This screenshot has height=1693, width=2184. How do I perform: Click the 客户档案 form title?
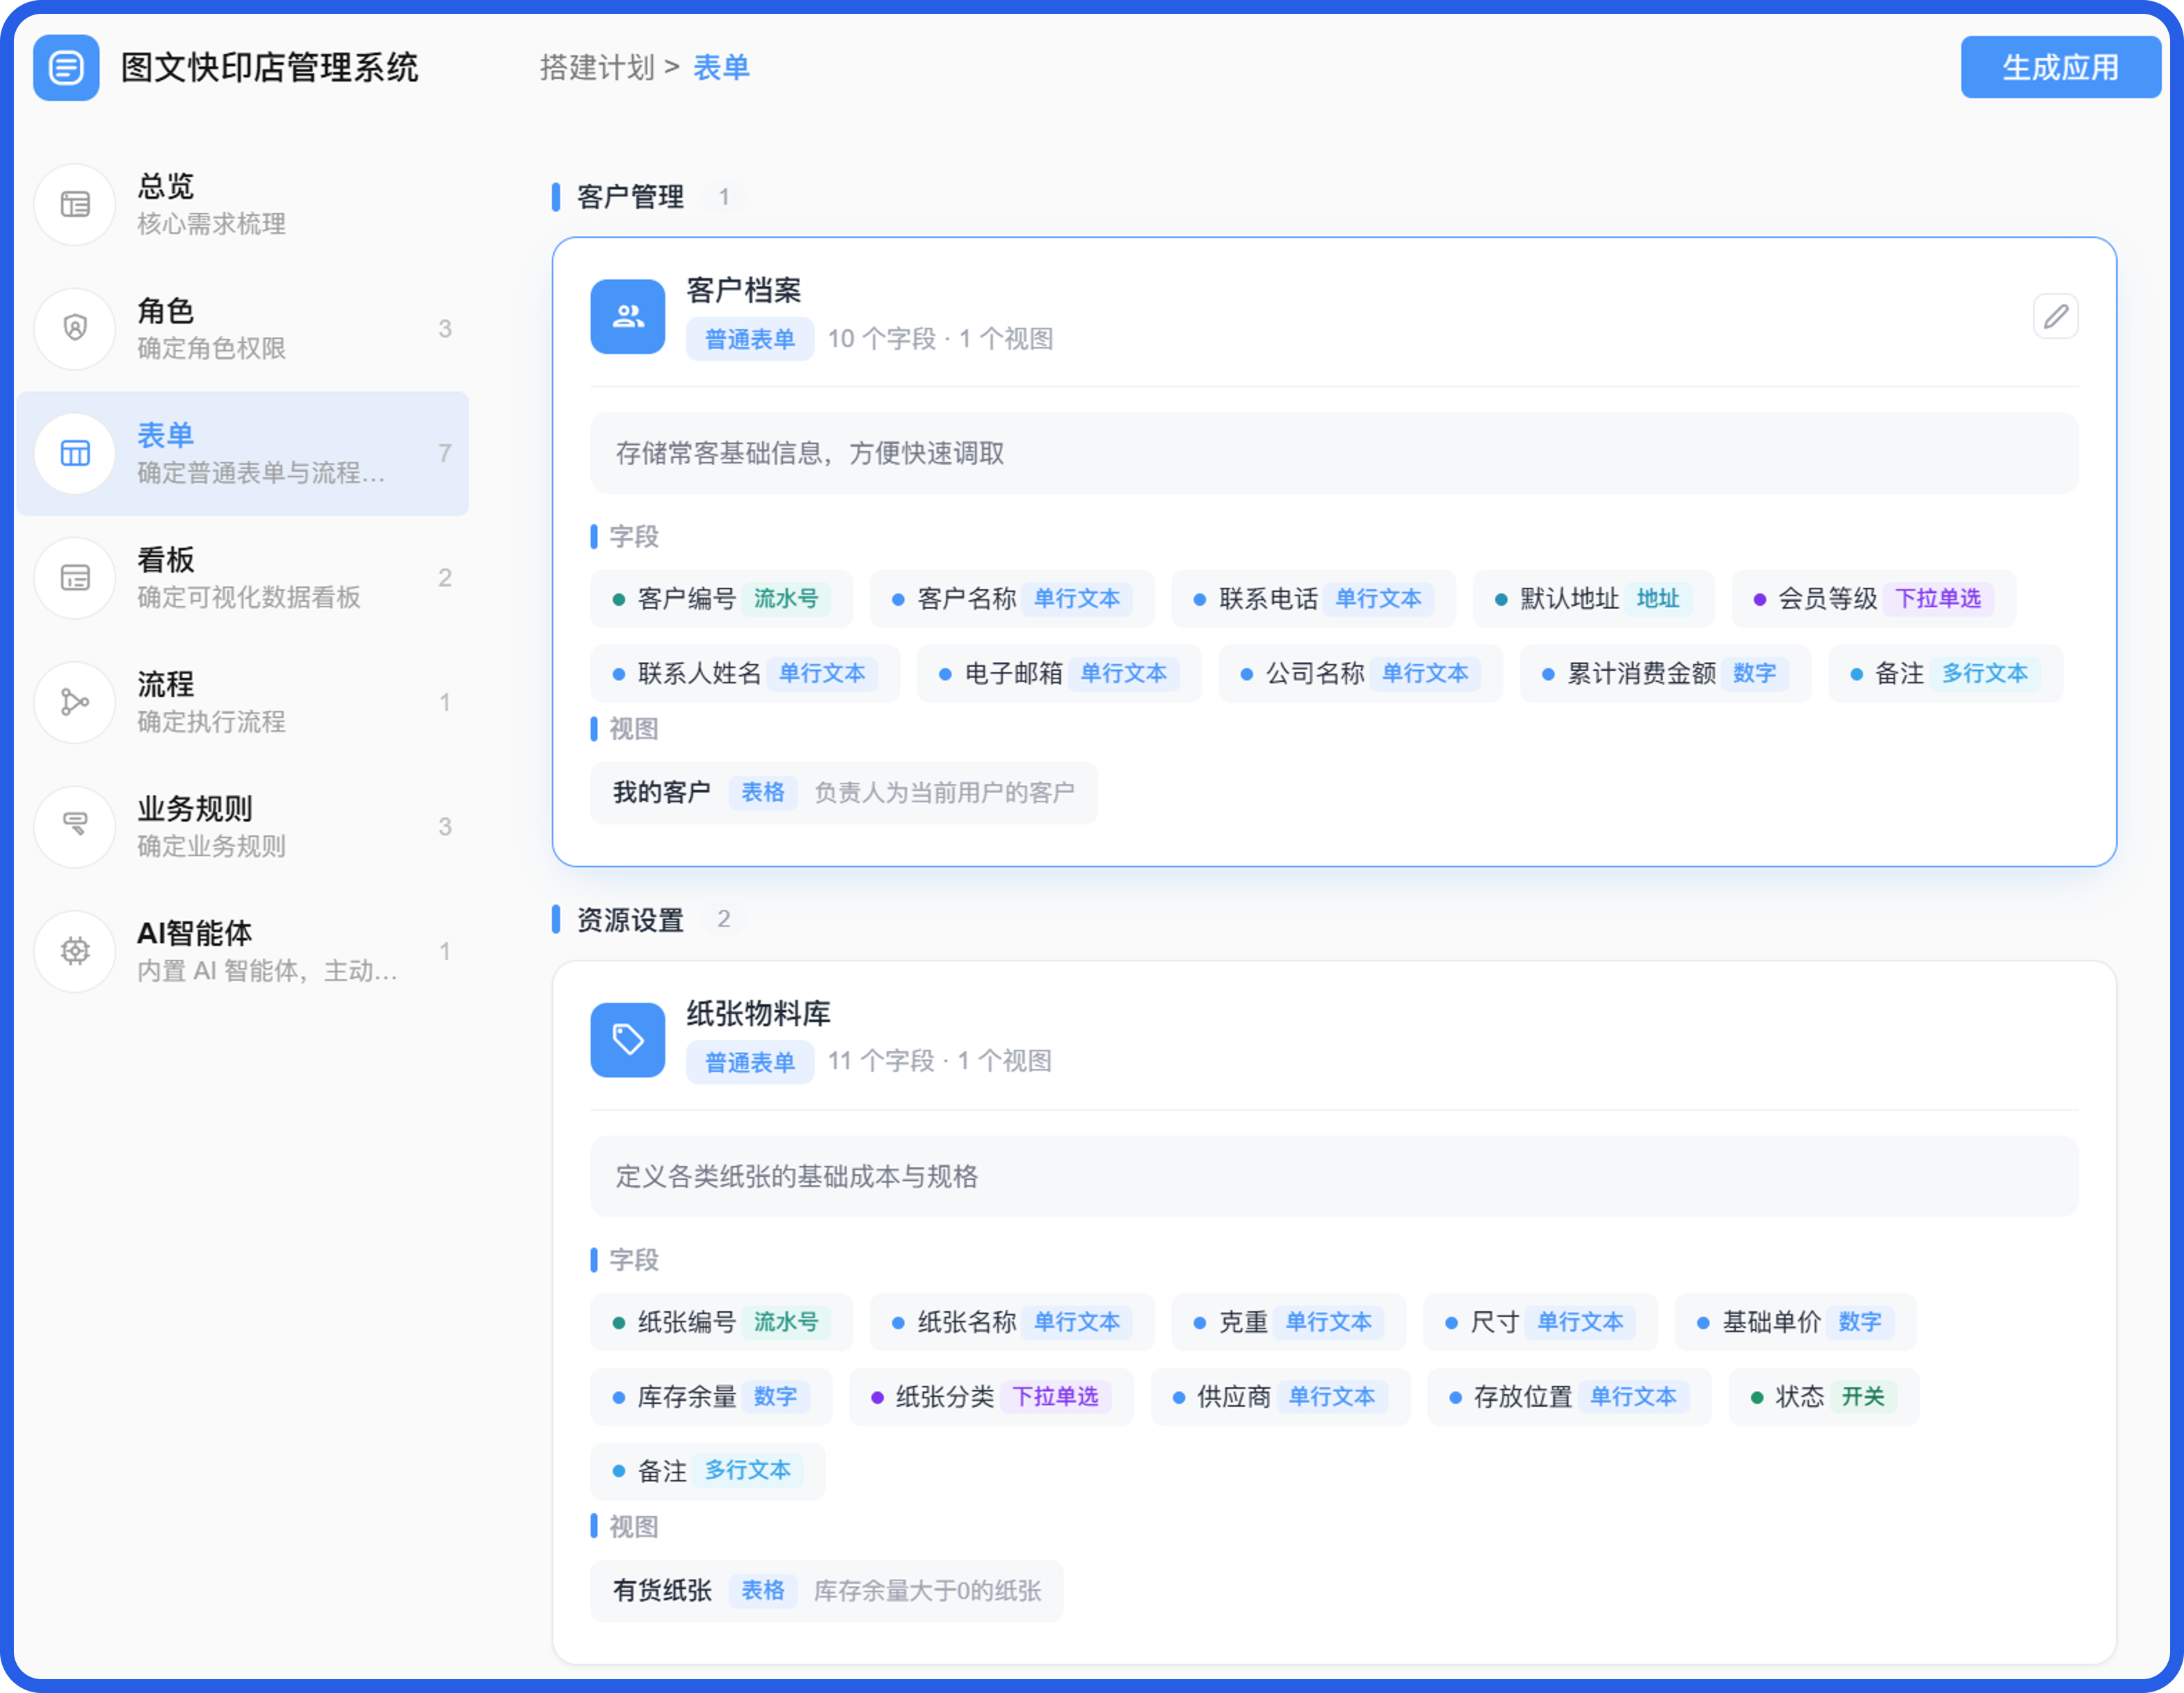coord(743,290)
